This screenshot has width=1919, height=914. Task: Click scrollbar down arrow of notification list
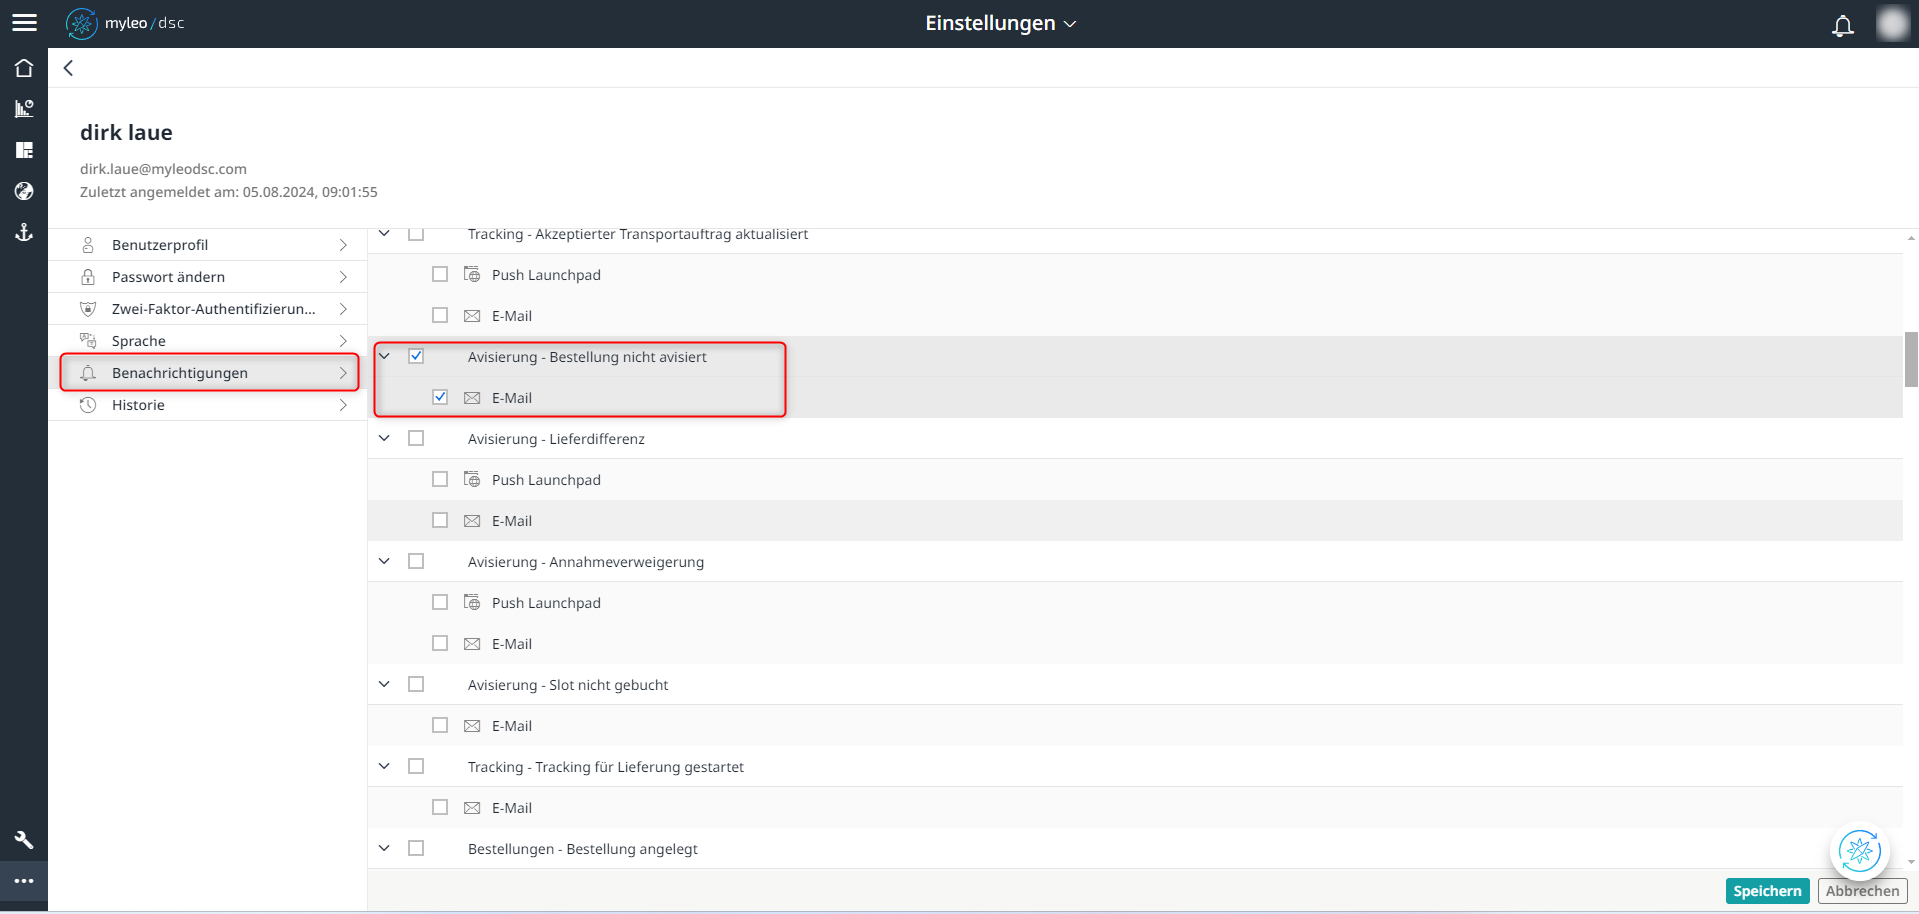1911,861
